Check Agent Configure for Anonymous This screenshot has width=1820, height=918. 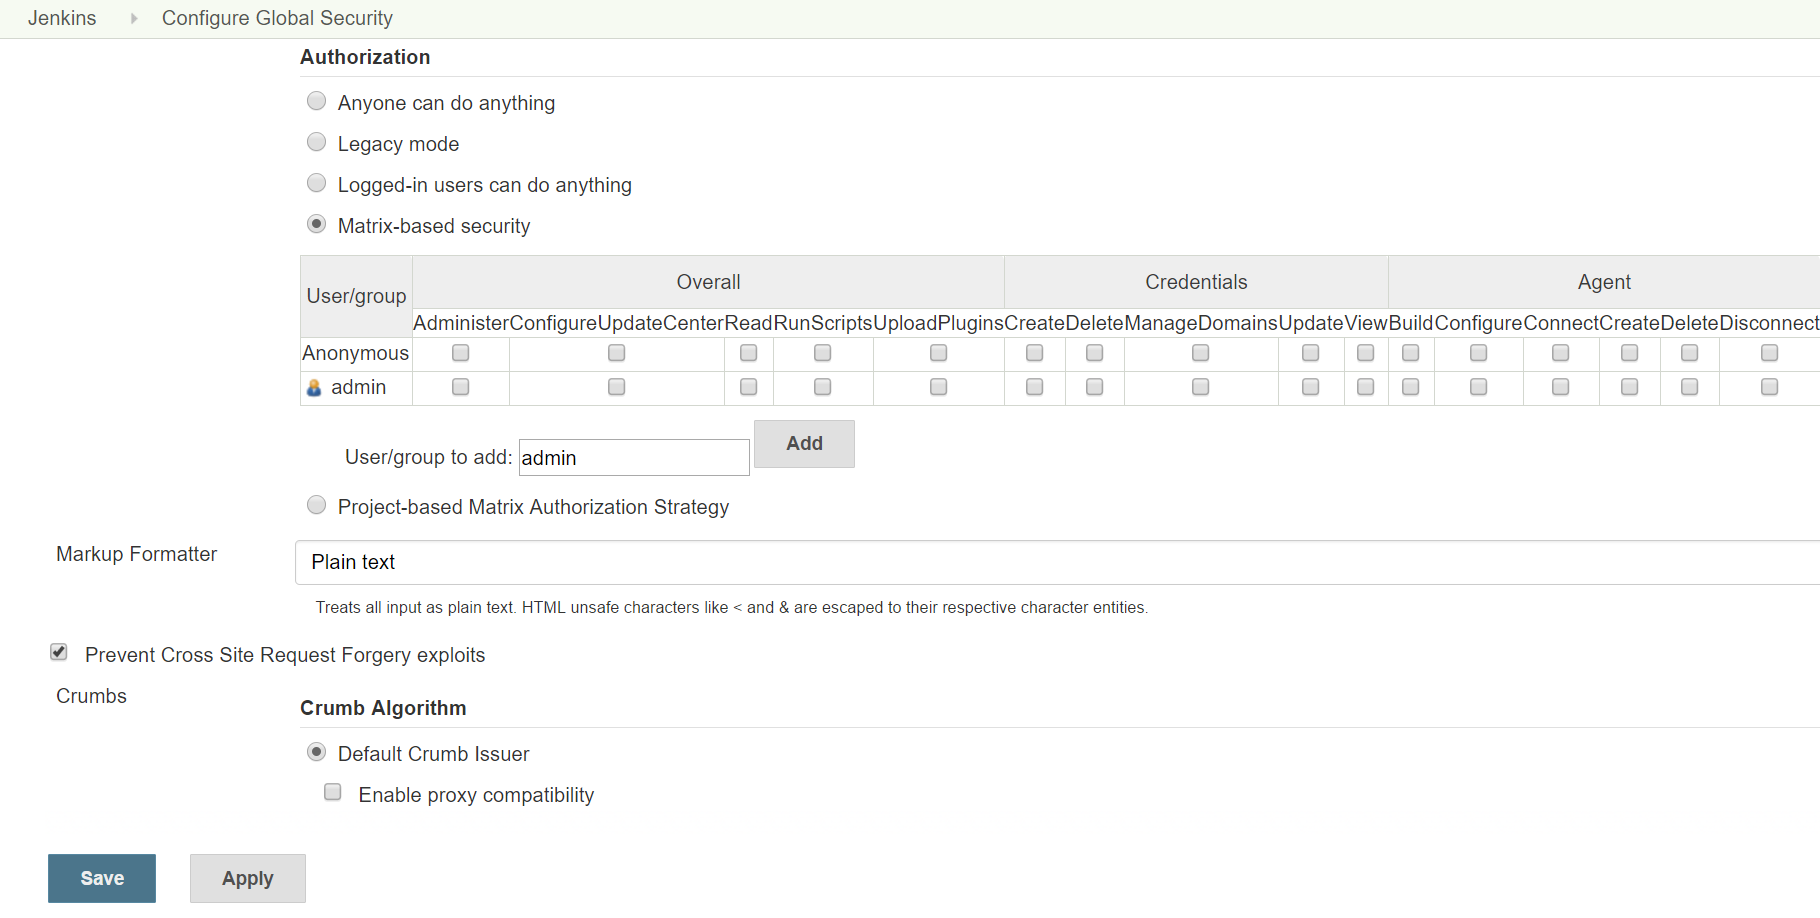[1479, 353]
